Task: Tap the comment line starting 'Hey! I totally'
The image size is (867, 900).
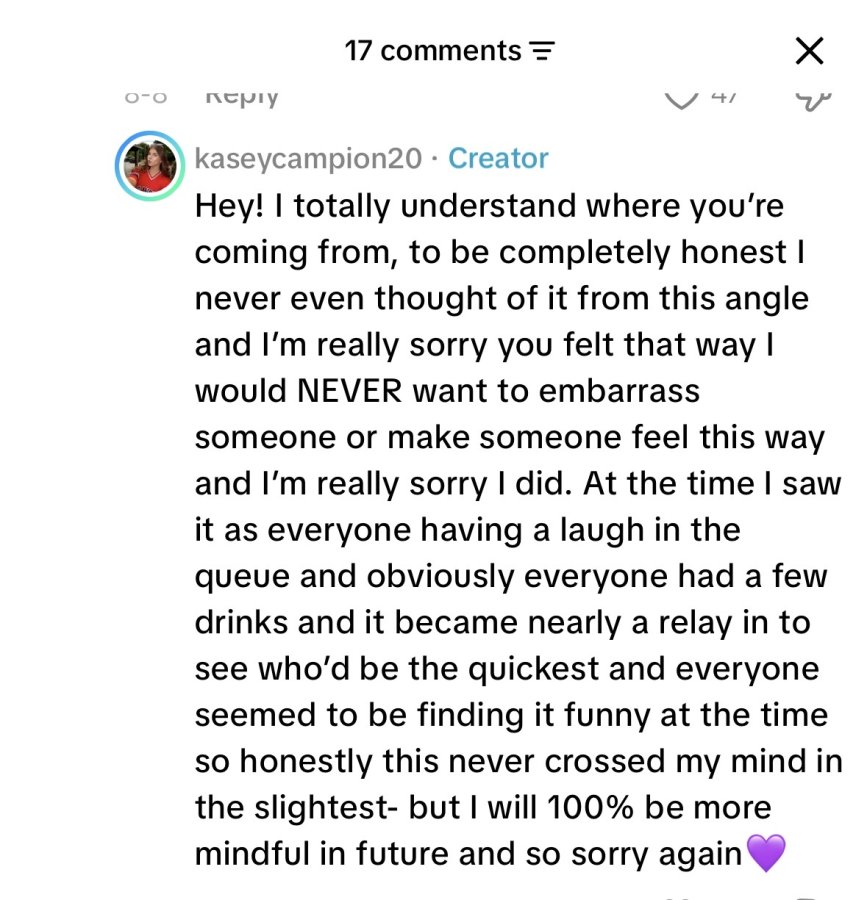Action: 489,206
